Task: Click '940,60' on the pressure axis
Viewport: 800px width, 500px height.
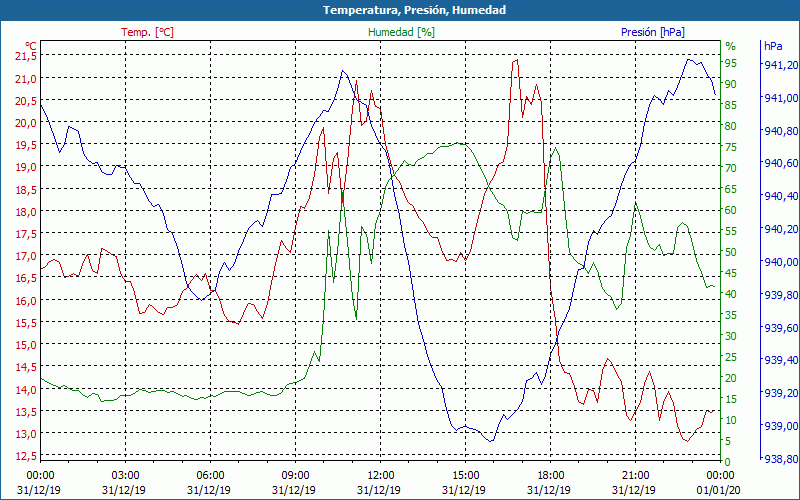Action: (x=780, y=163)
